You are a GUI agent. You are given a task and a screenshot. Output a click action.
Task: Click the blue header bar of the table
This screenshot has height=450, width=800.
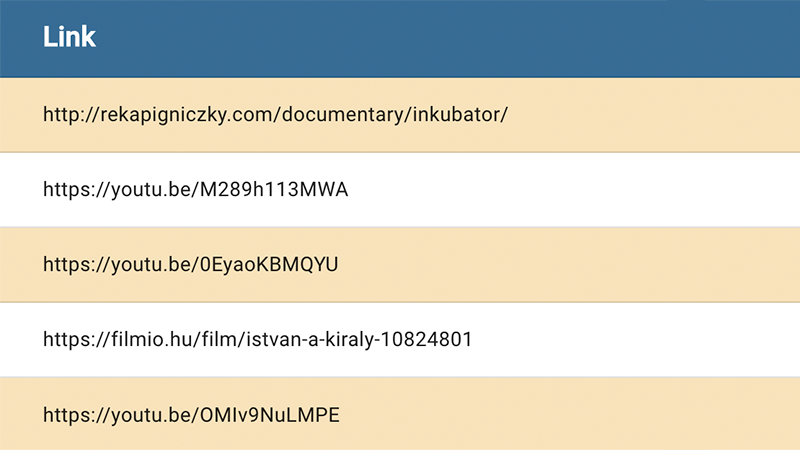[x=400, y=39]
